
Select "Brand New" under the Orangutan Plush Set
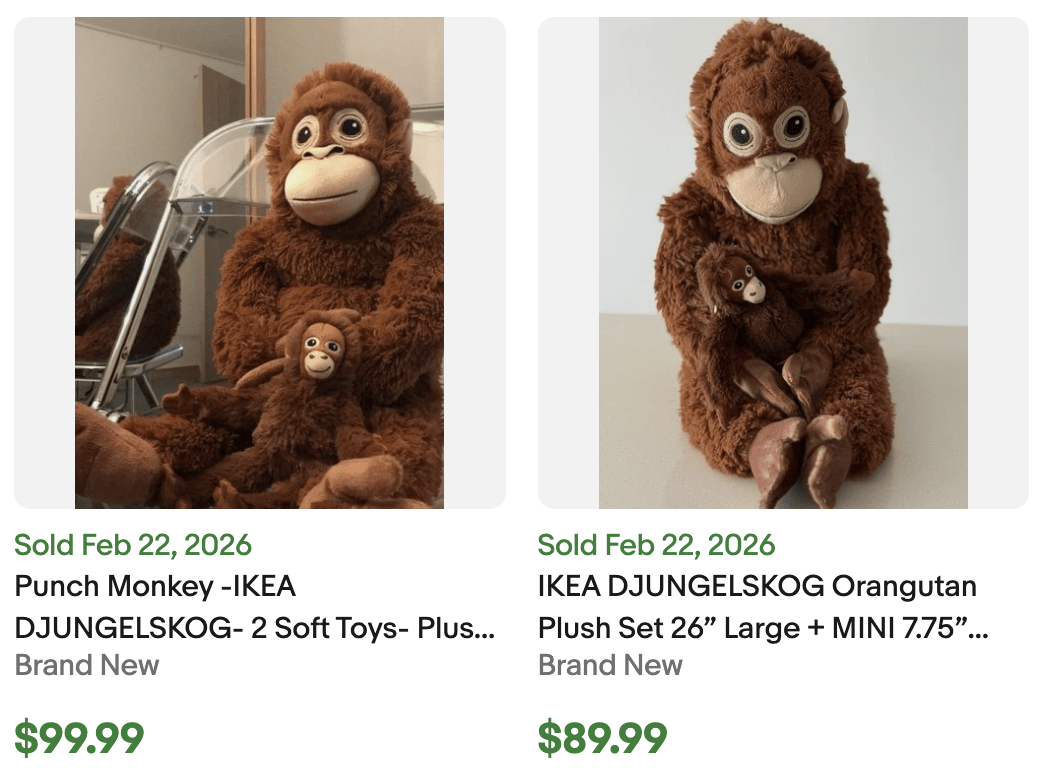click(612, 665)
